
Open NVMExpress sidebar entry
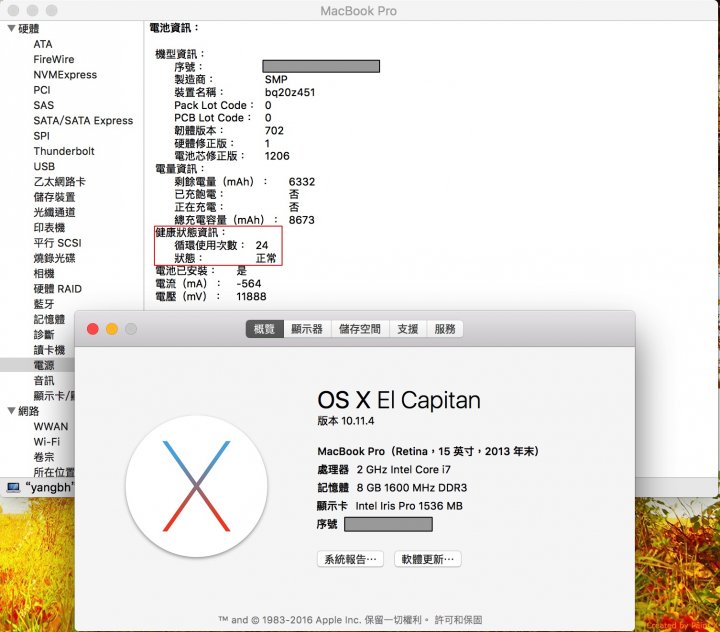pos(65,74)
